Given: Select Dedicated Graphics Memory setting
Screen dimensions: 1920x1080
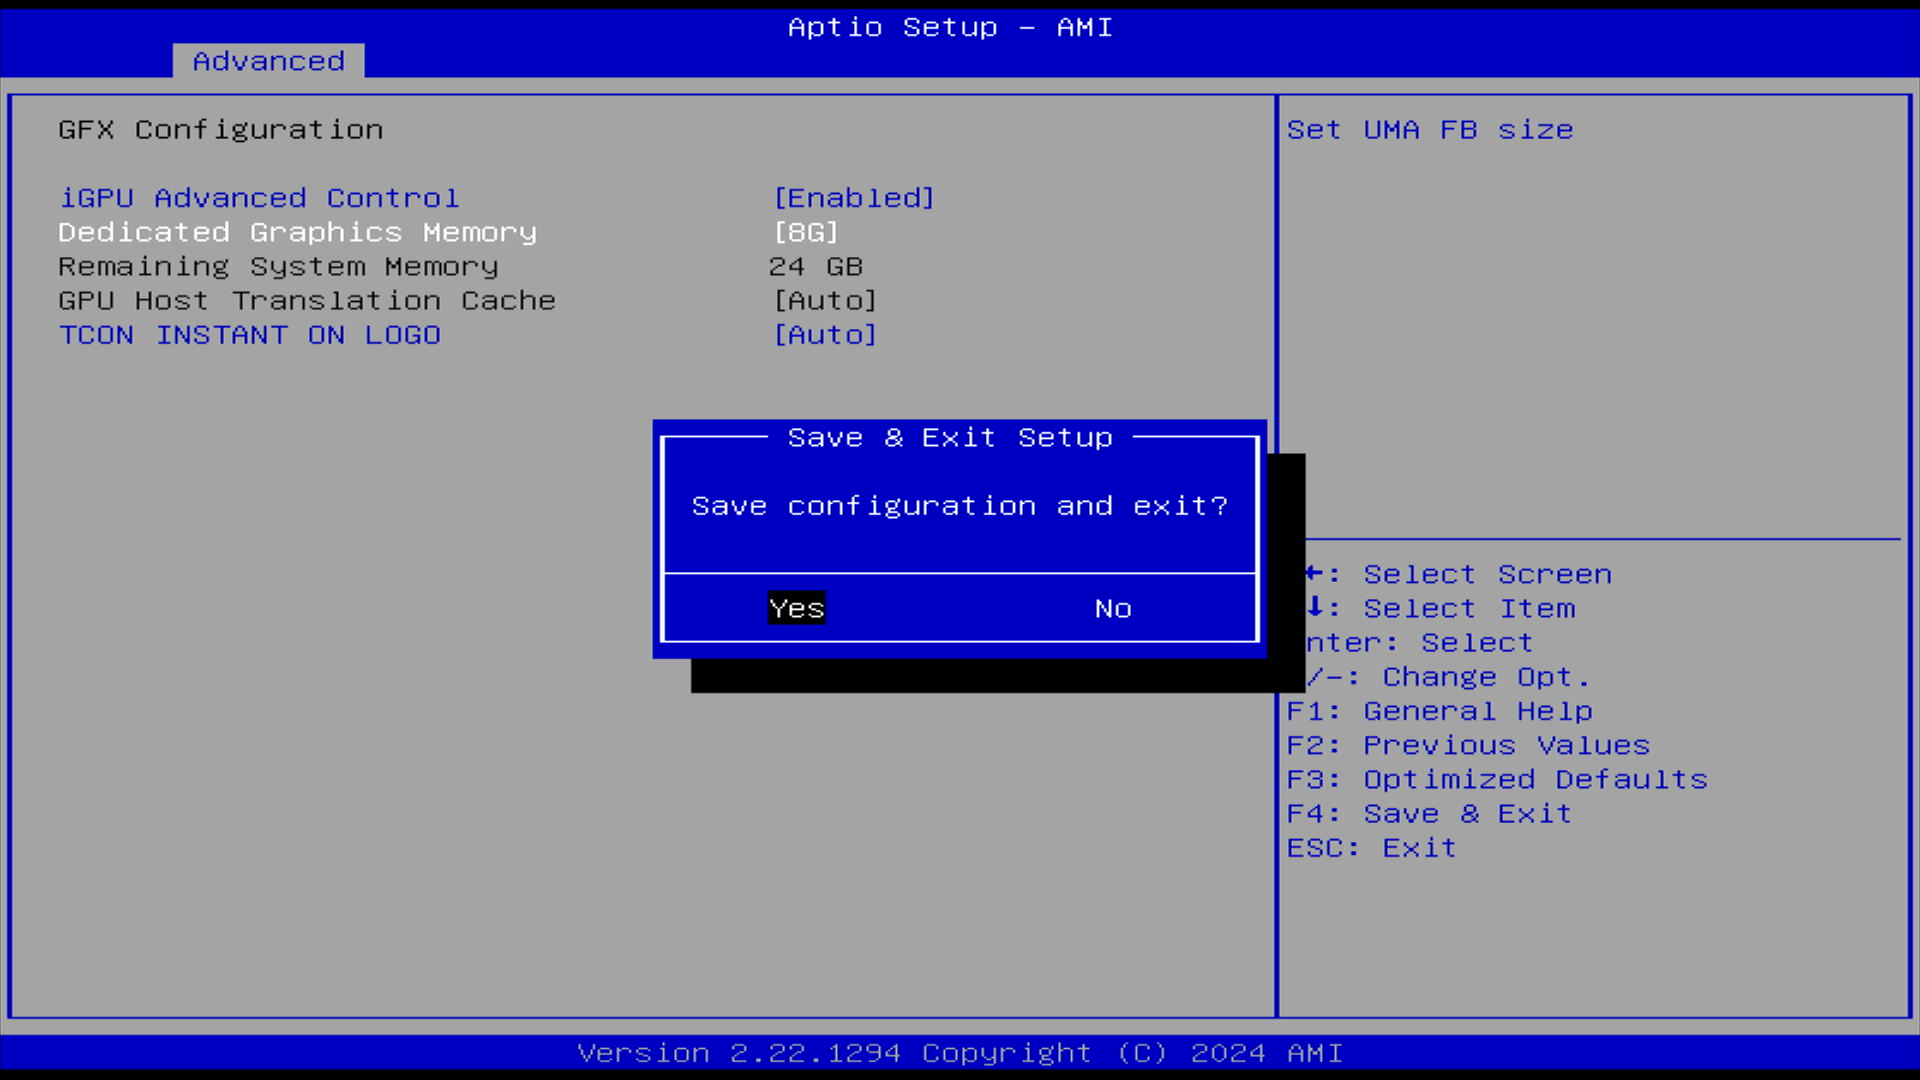Looking at the screenshot, I should 297,232.
